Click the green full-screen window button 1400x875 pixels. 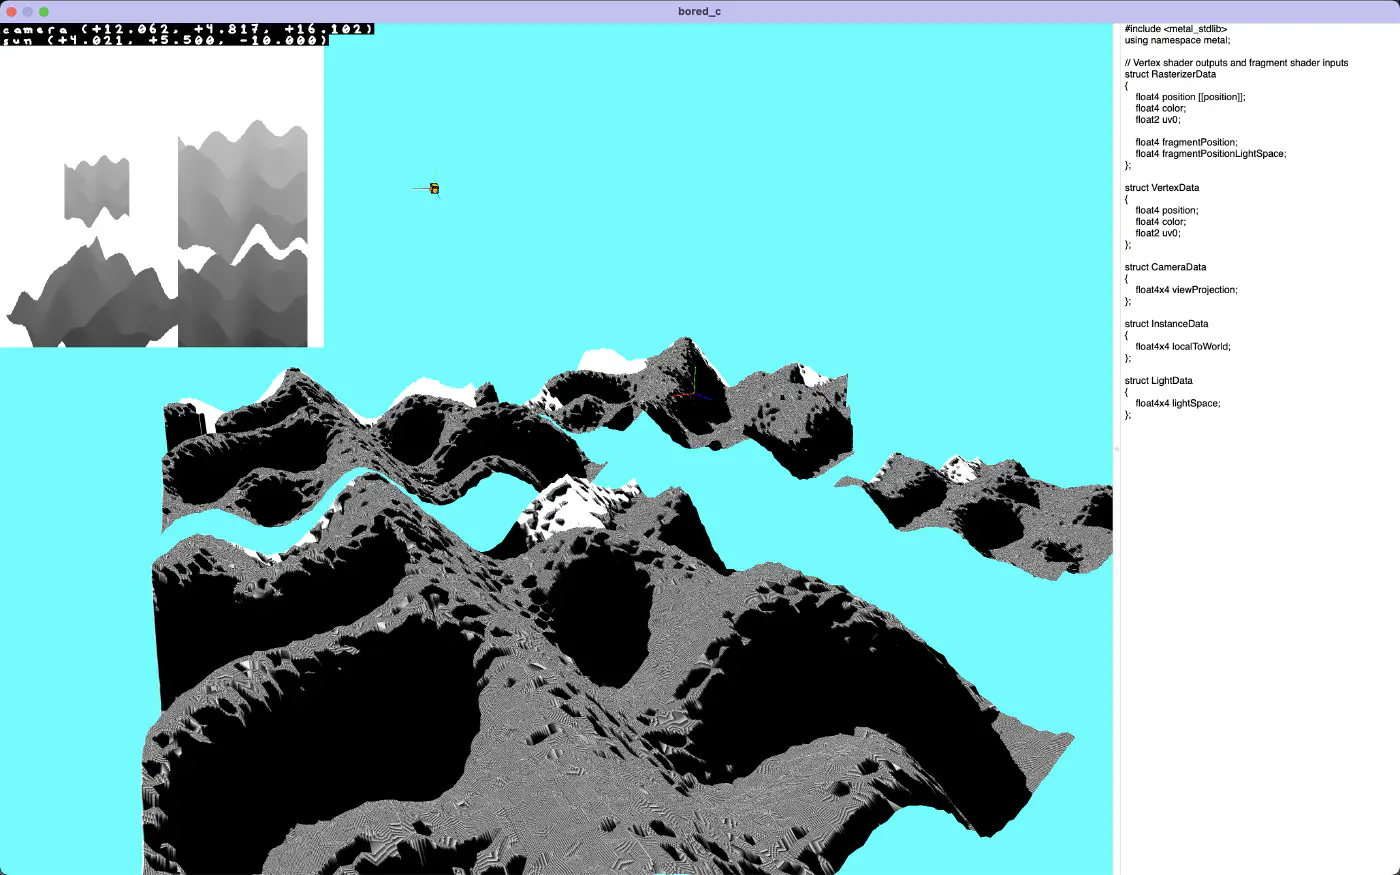(44, 11)
